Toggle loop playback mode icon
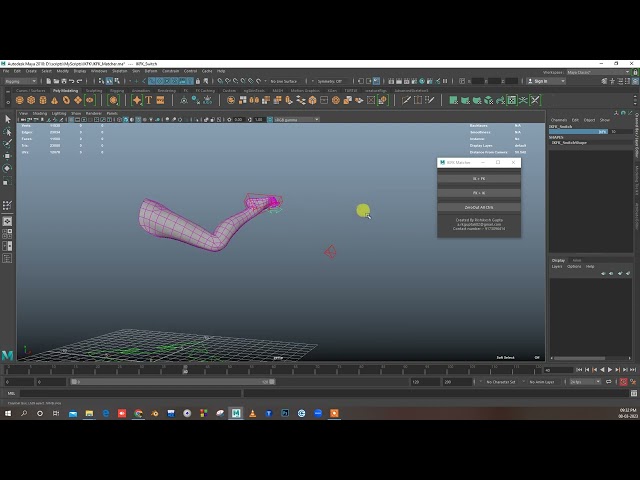Viewport: 640px width, 480px height. [x=609, y=382]
